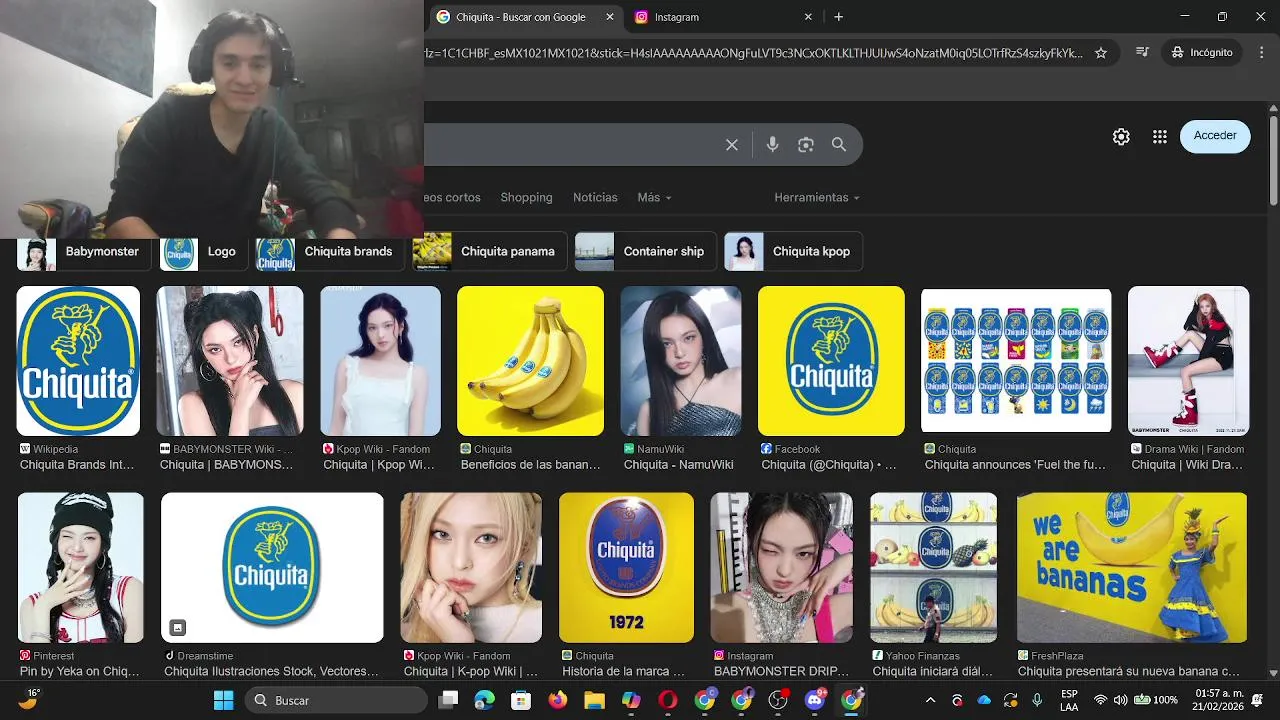
Task: Open 'Historia de la marca' link
Action: pos(624,671)
